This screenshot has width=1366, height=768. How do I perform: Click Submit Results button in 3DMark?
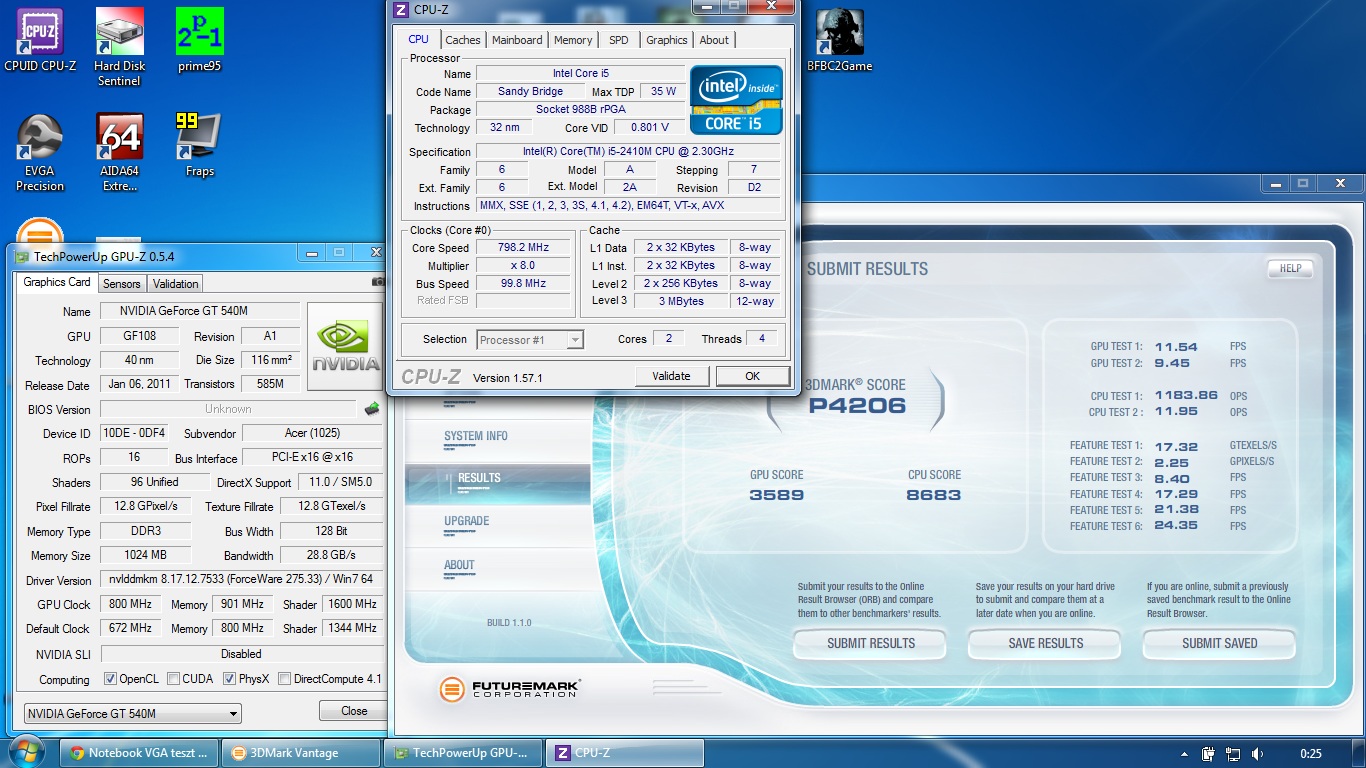[870, 643]
